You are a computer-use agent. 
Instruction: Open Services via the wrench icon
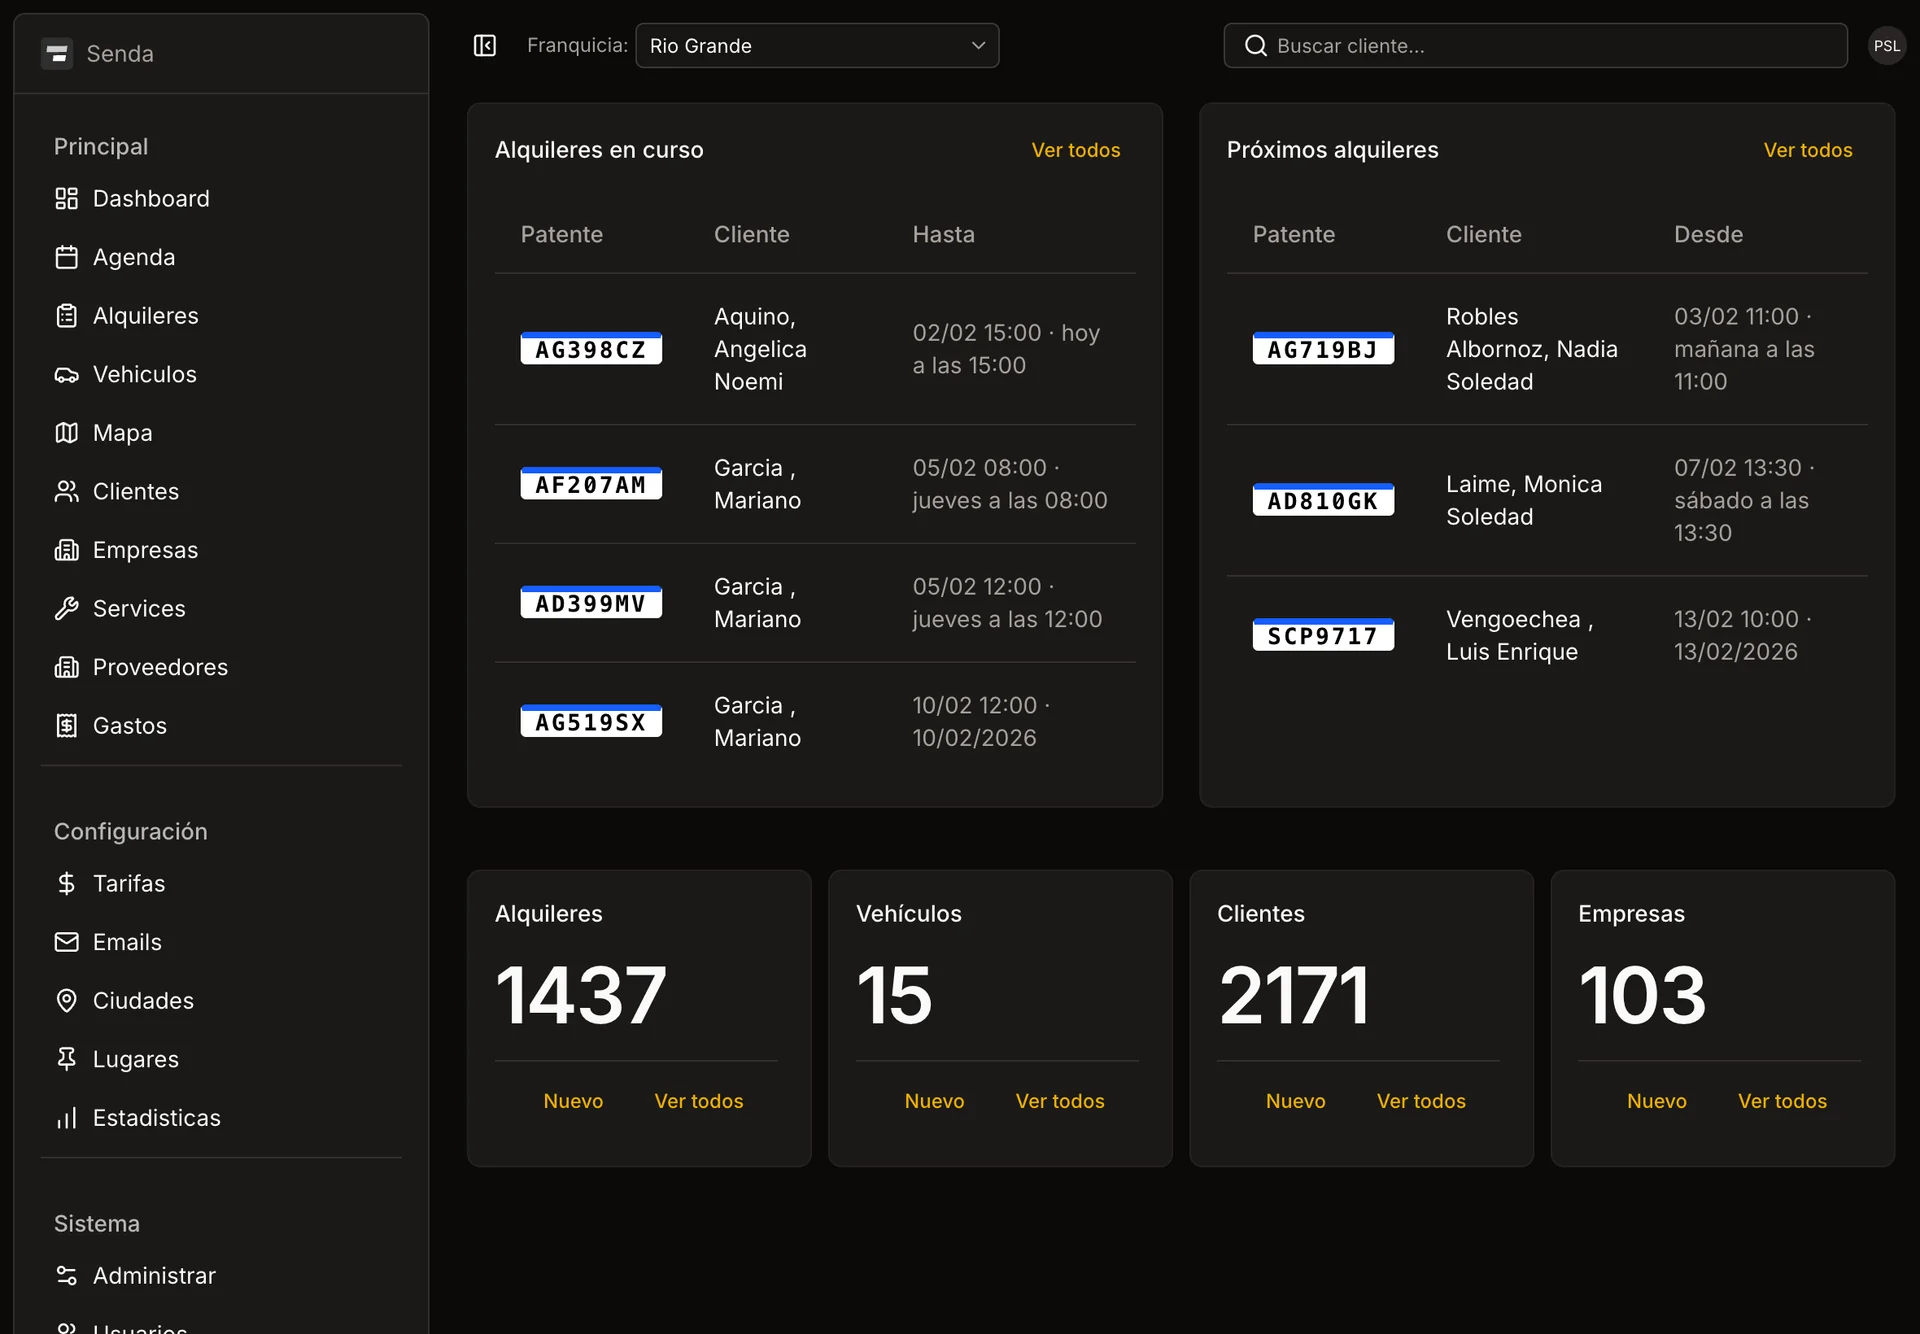[x=67, y=608]
